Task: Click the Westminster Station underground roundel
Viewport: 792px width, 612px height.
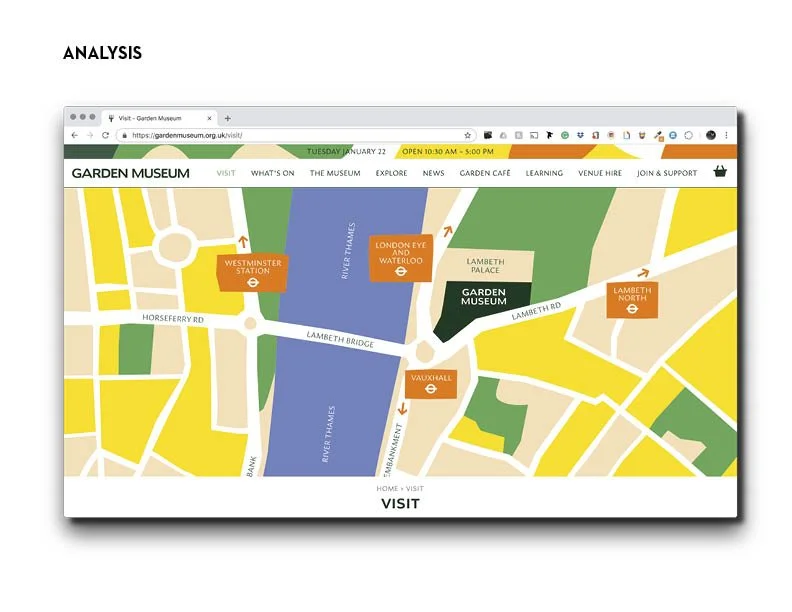Action: tap(253, 283)
